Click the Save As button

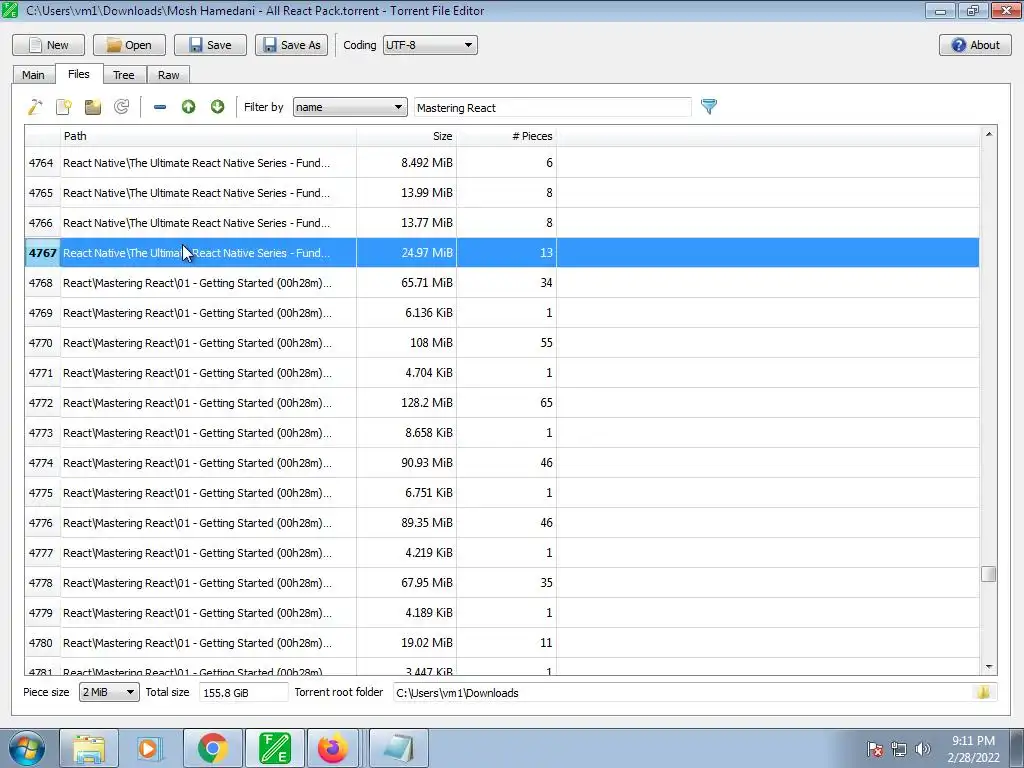291,45
